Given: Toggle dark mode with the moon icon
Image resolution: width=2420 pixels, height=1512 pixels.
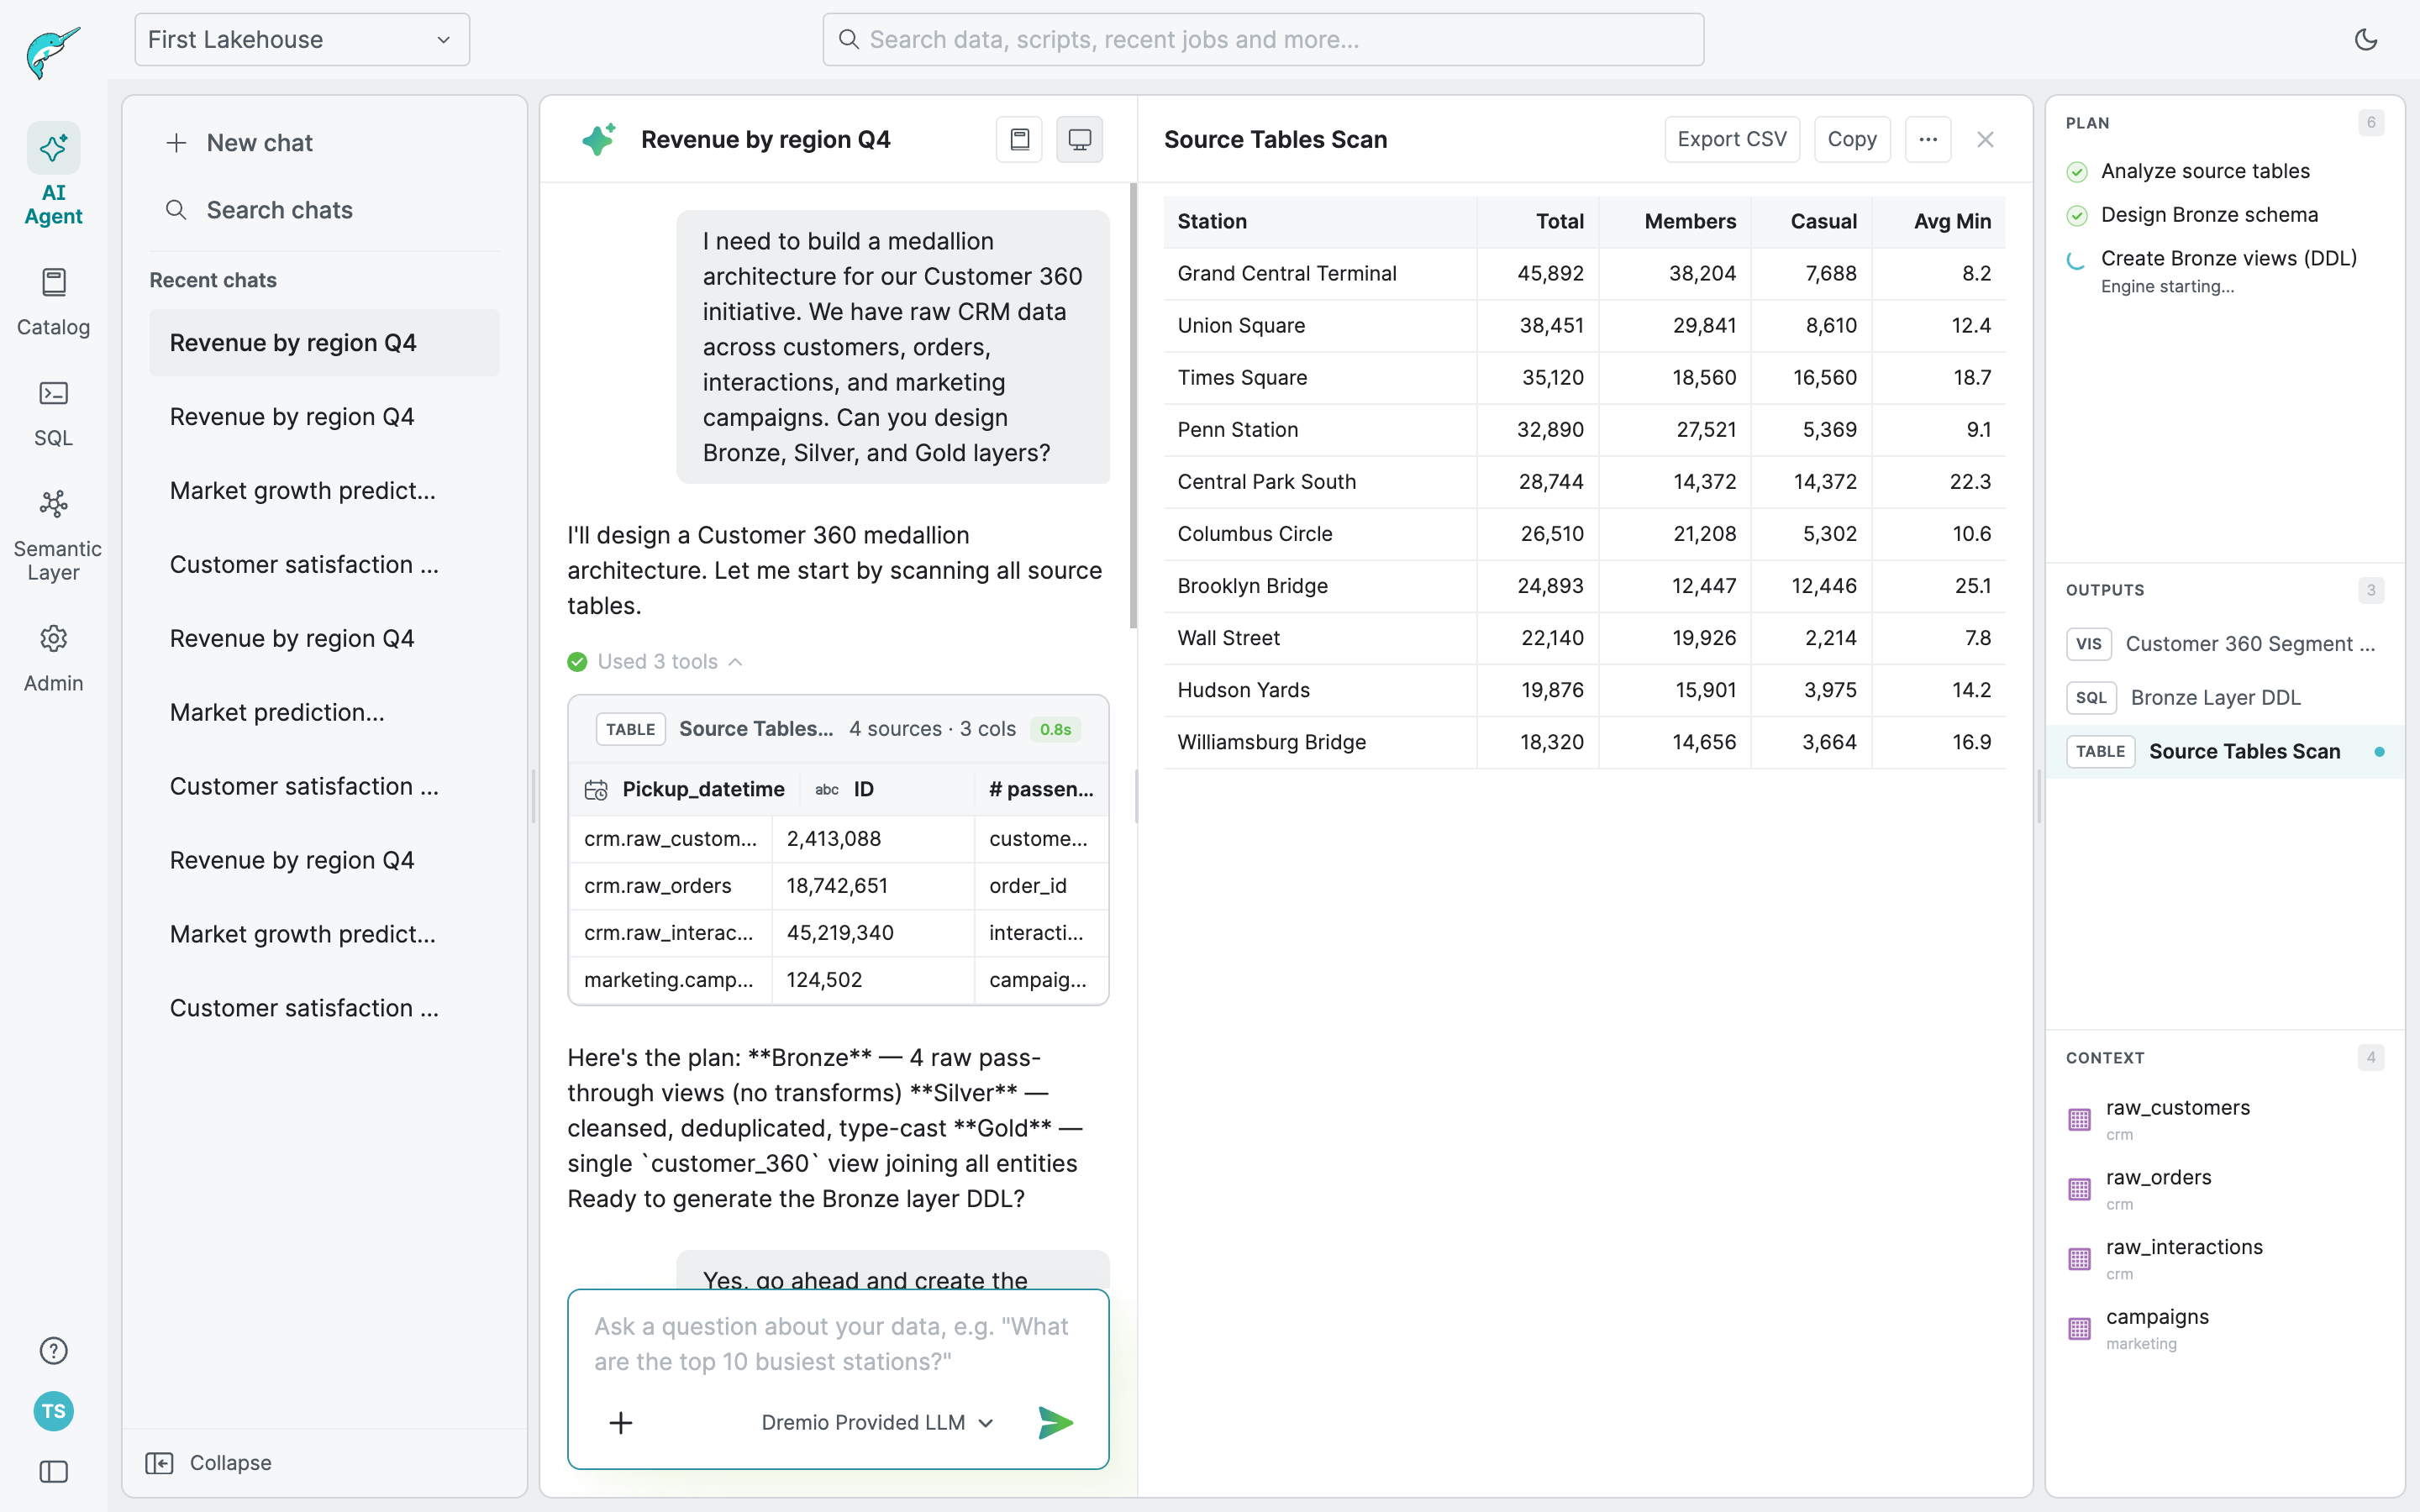Looking at the screenshot, I should 2366,39.
